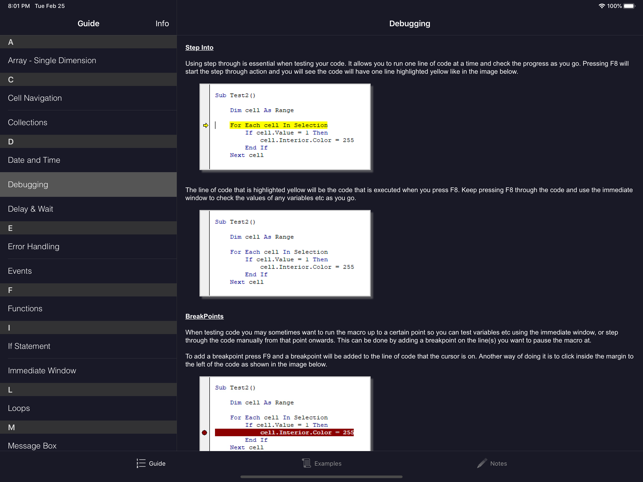Click the Tue Feb 25 date text
Screen dimensions: 643x482
pos(50,6)
